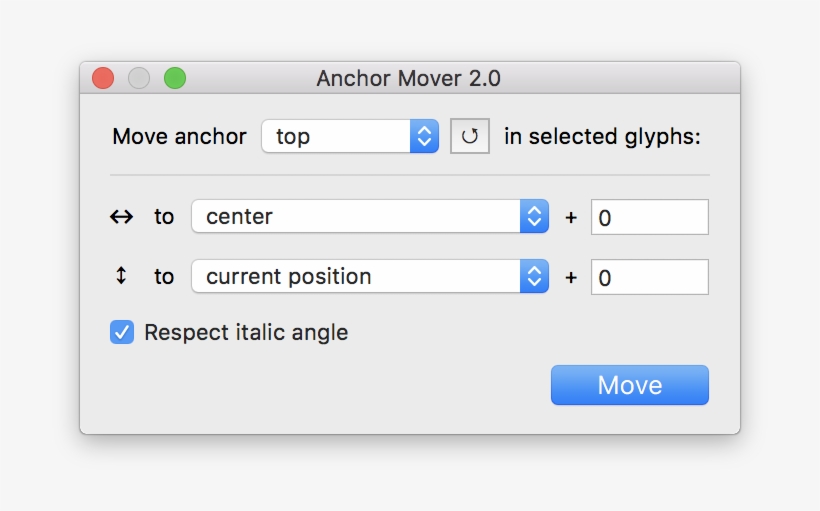This screenshot has height=511, width=820.
Task: Disable the Respect italic angle checkbox
Action: coord(122,332)
